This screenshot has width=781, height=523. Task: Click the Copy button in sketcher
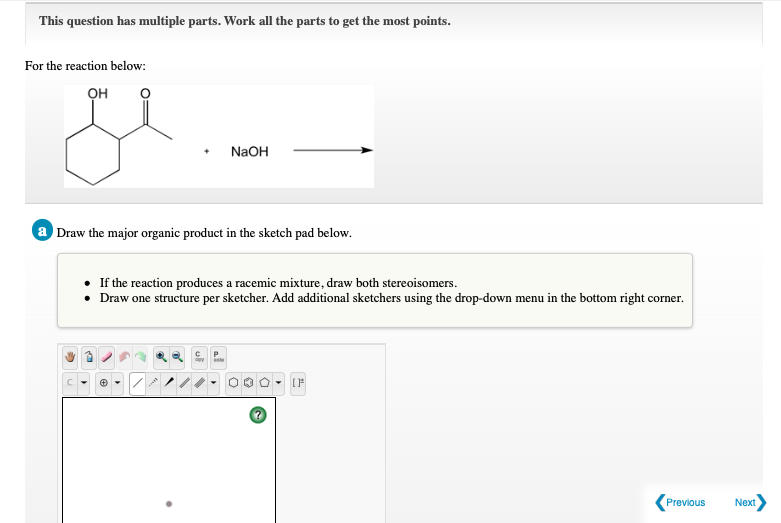pos(199,357)
